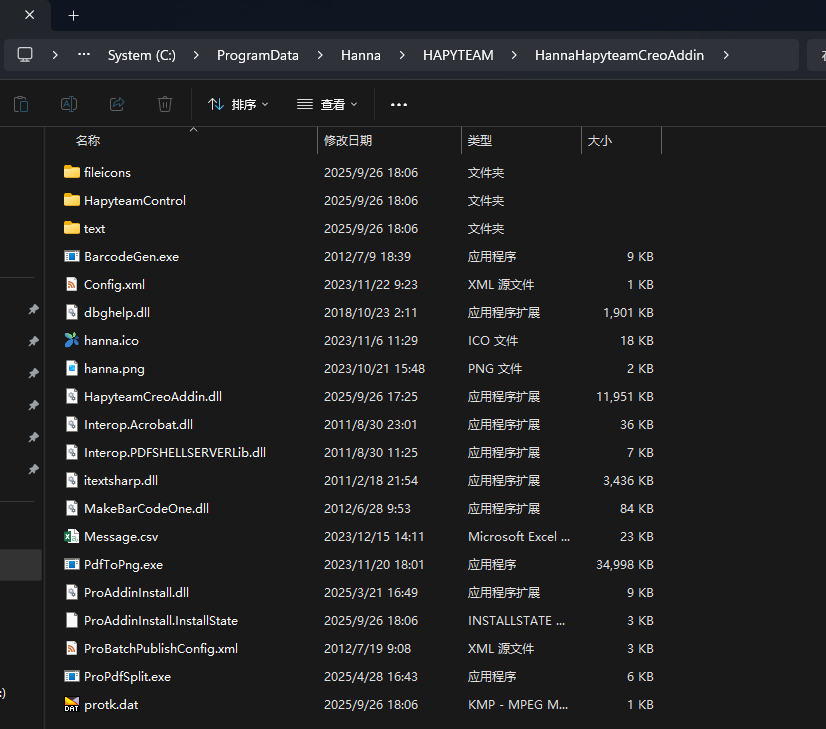Select the protk.dat file icon
826x729 pixels.
[x=71, y=704]
